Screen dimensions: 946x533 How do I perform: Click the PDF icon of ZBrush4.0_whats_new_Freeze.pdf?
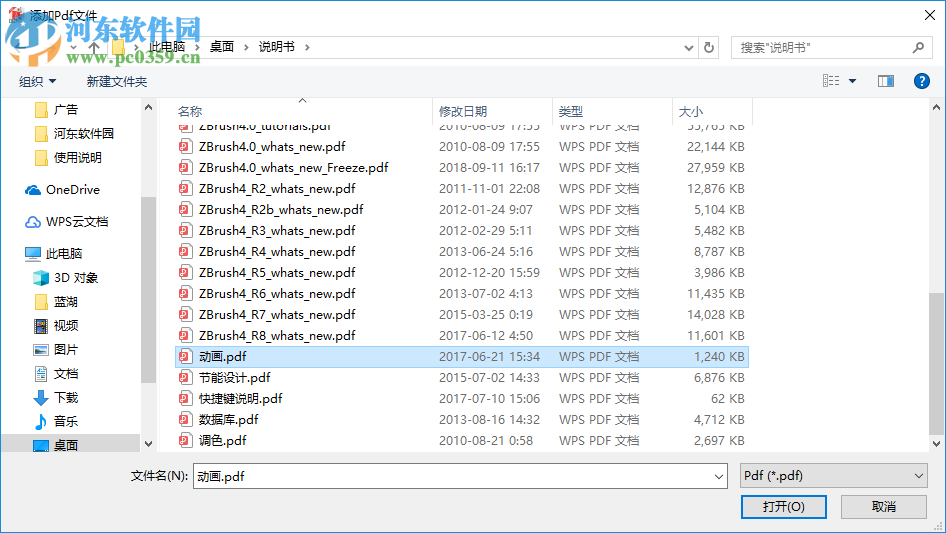pos(185,168)
